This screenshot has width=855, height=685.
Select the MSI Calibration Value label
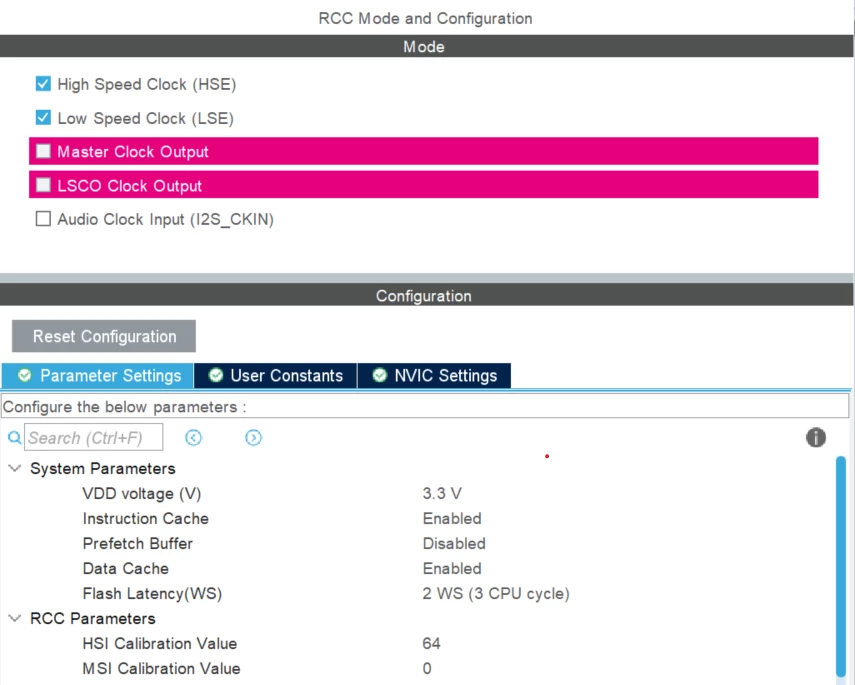161,669
